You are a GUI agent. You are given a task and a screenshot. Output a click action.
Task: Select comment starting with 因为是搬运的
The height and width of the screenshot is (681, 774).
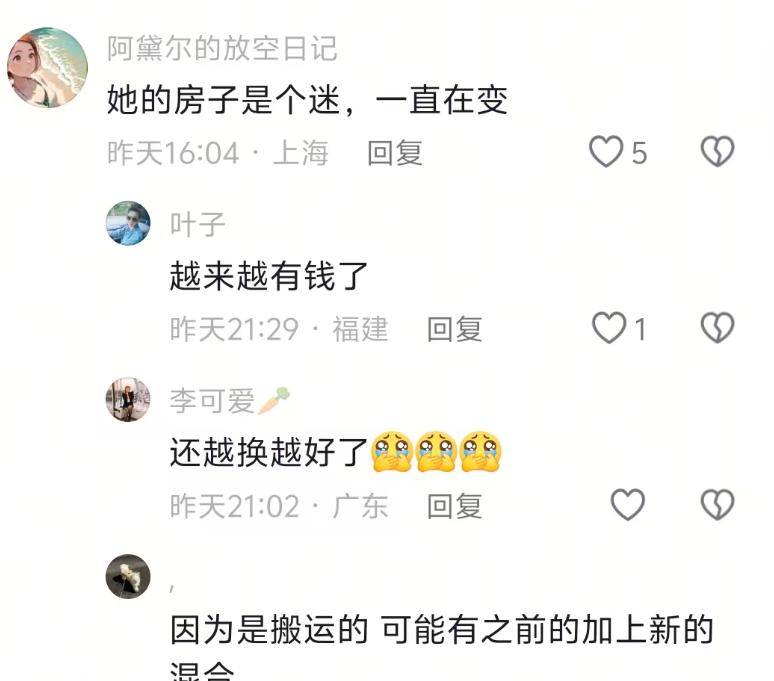click(442, 646)
